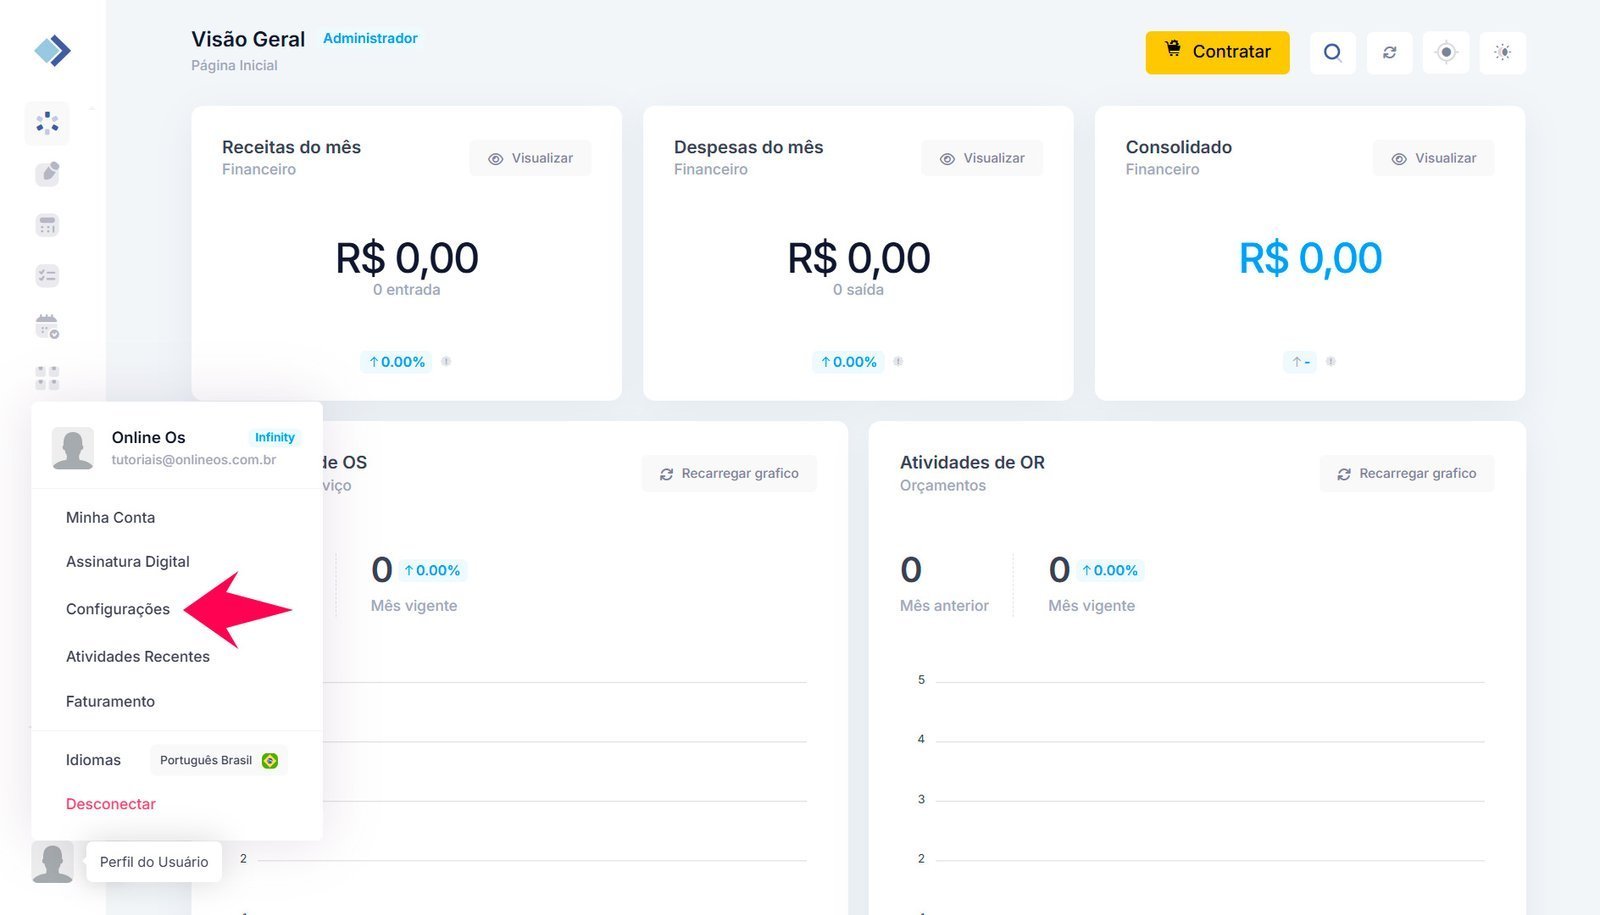Click the user profile avatar at bottom-left
Image resolution: width=1600 pixels, height=915 pixels.
52,861
